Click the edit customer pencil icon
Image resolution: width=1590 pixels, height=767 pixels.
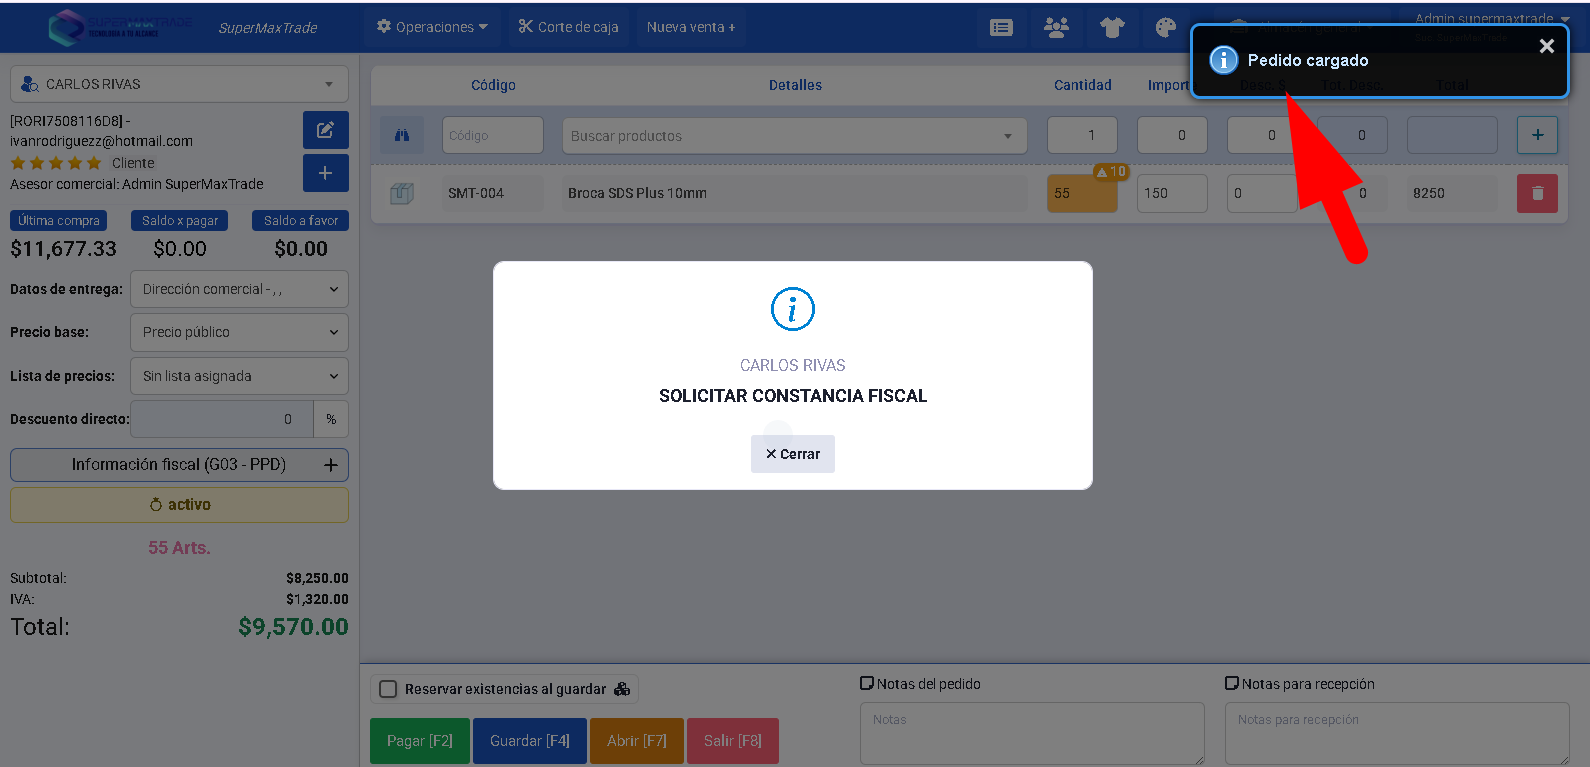pyautogui.click(x=325, y=130)
